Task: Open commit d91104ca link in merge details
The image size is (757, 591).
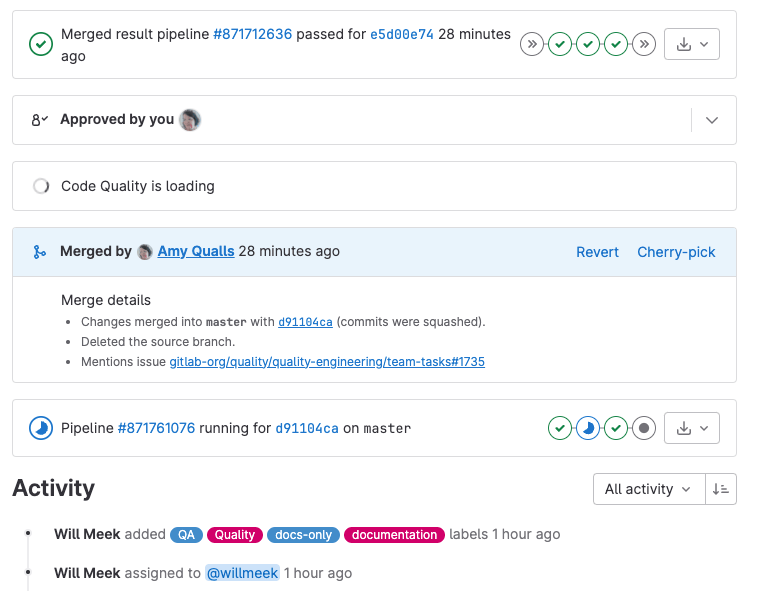Action: point(305,322)
